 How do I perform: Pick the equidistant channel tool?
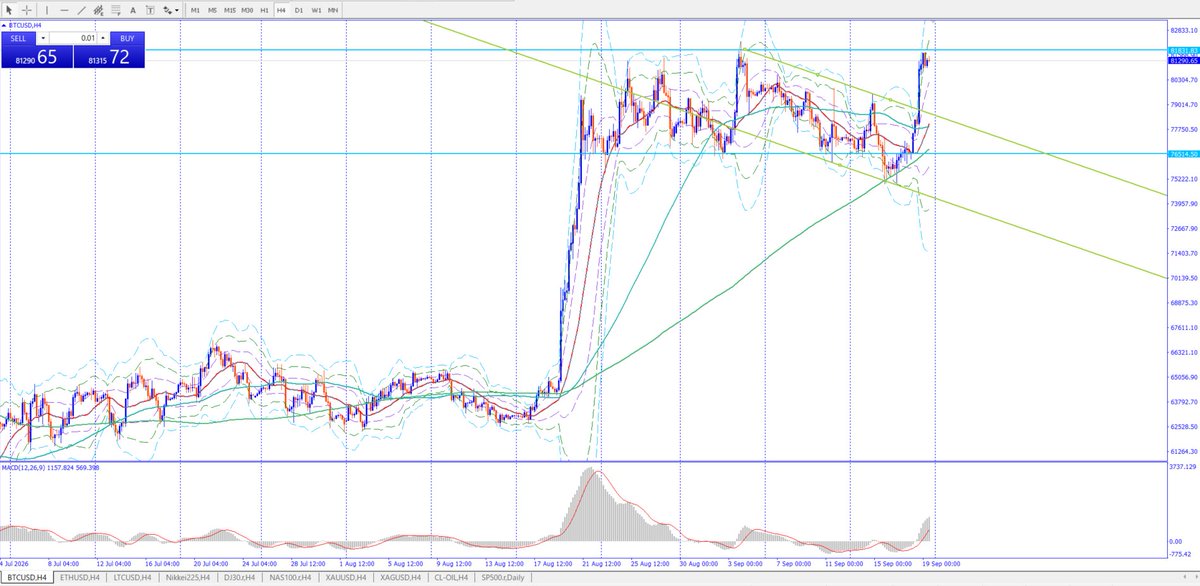click(x=98, y=10)
